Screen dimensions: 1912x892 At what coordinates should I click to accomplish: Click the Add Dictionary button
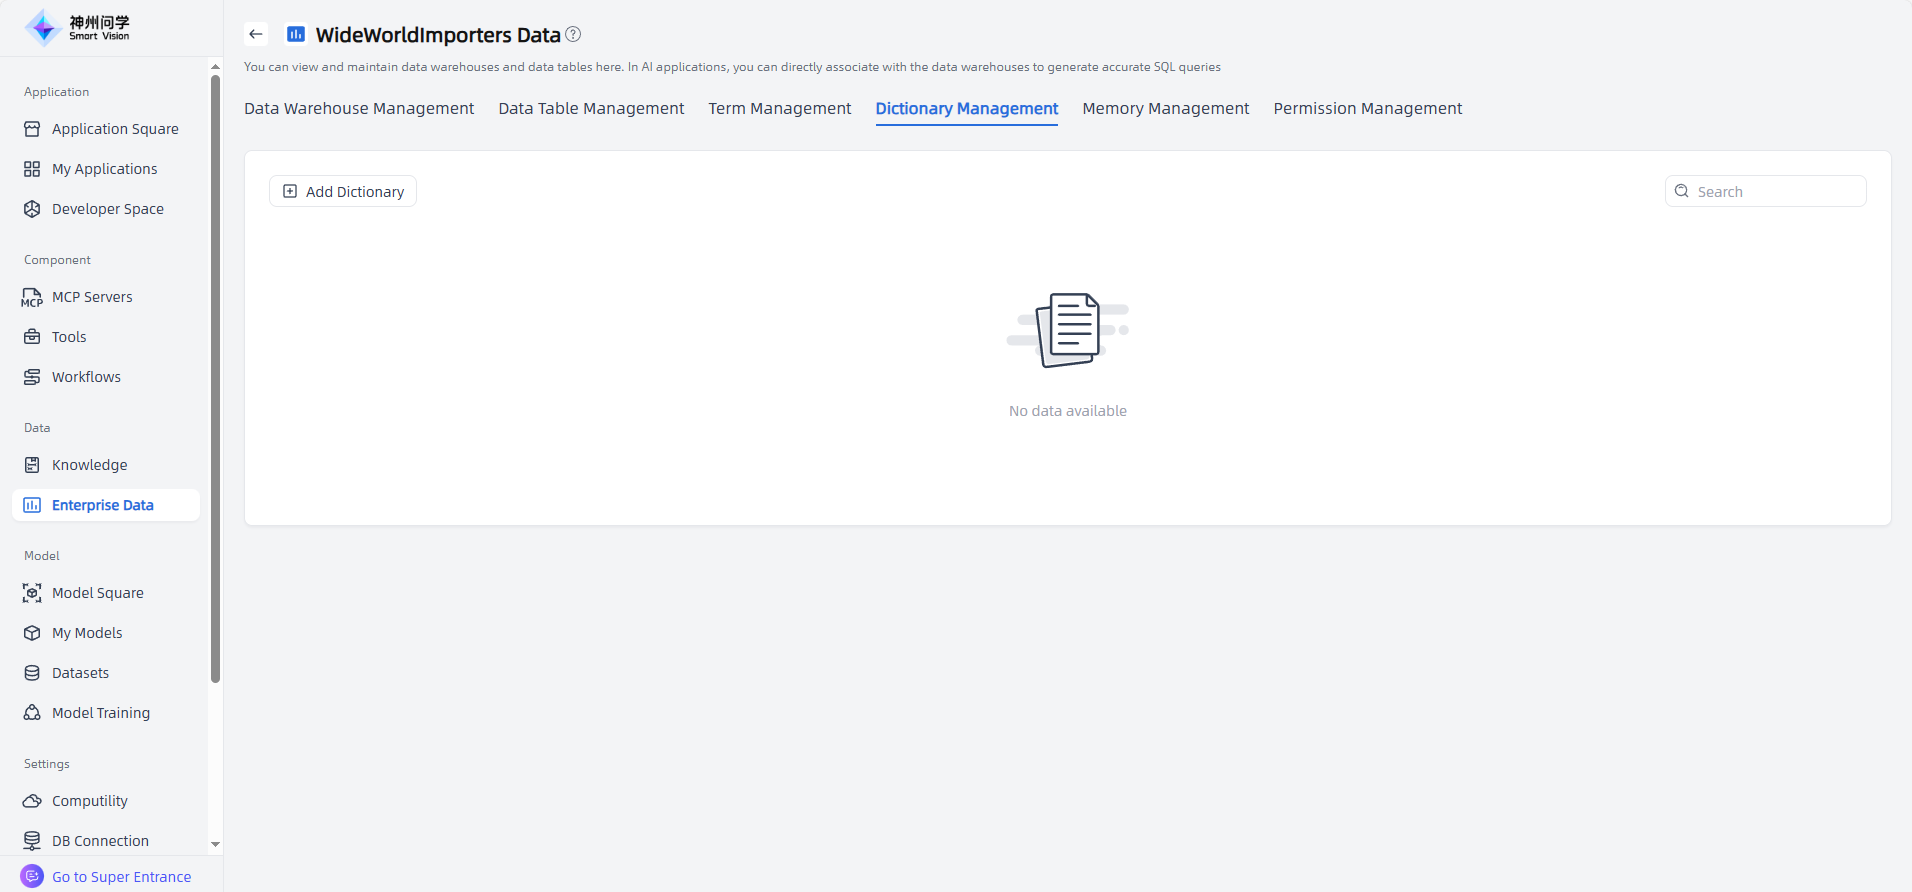pos(343,191)
